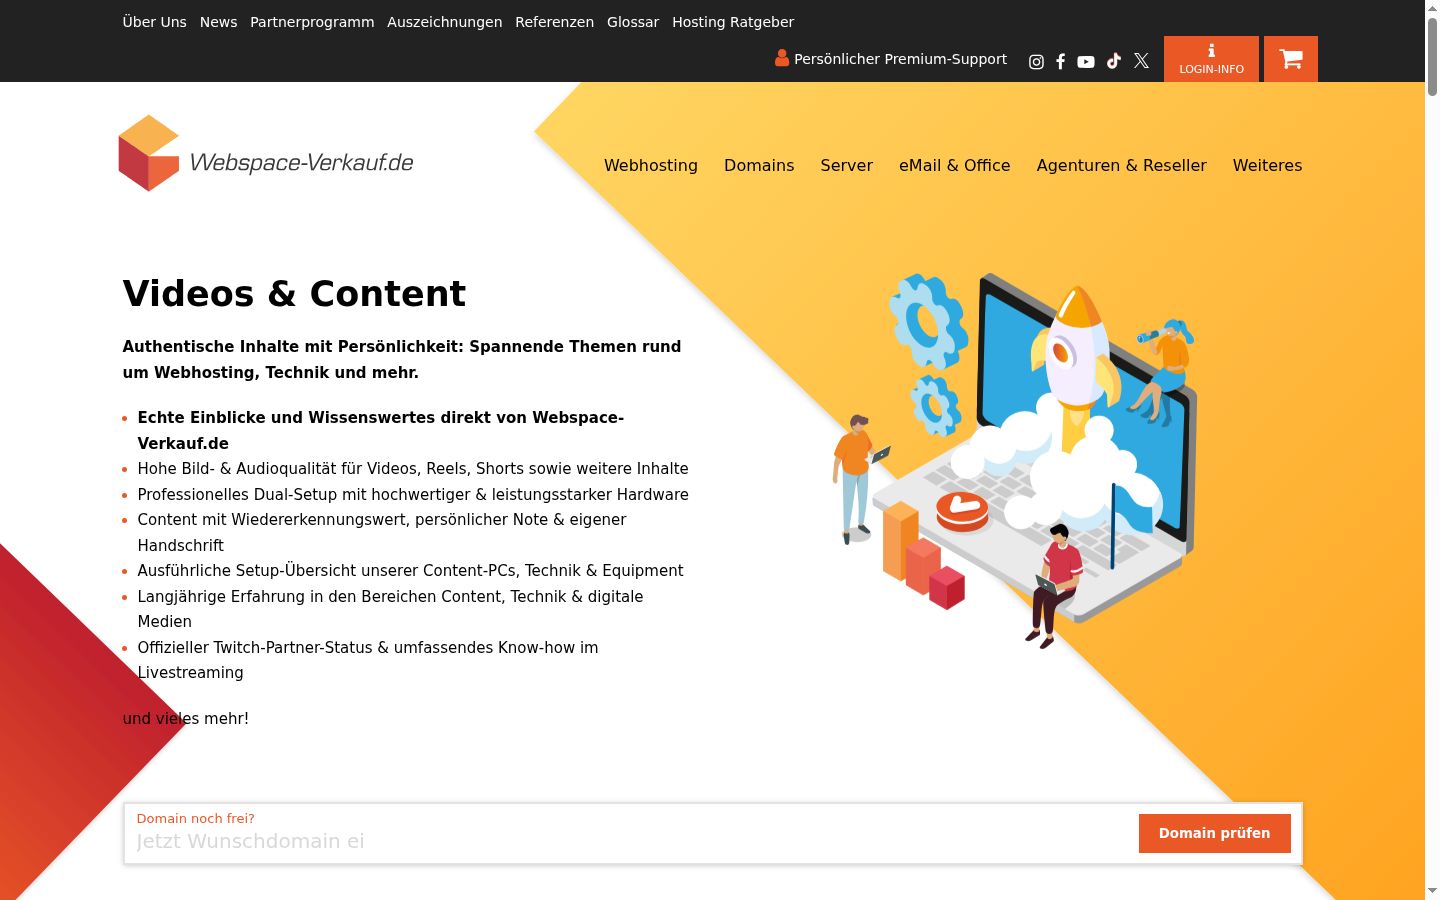1440x900 pixels.
Task: Open the Partnerprogramm link
Action: (x=312, y=22)
